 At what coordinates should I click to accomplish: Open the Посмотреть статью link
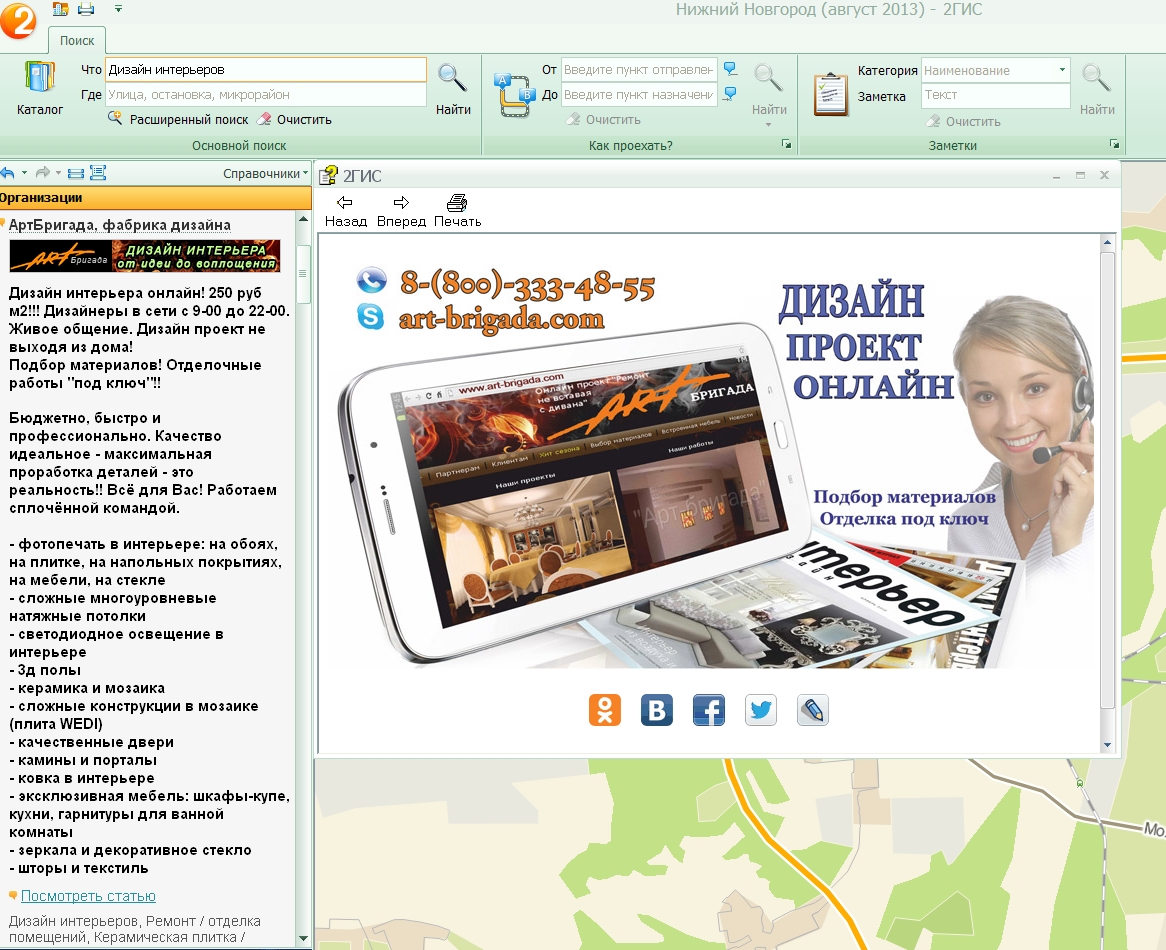tap(88, 896)
